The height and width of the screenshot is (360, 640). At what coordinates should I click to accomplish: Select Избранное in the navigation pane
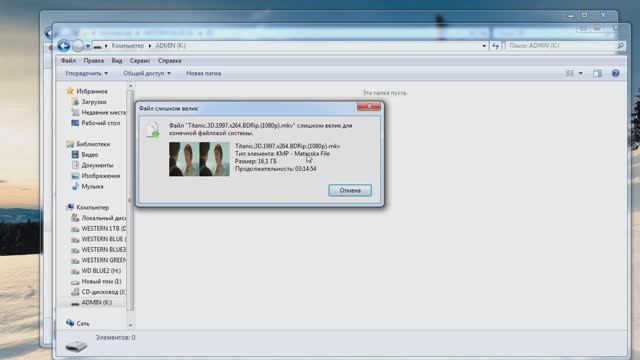point(92,91)
